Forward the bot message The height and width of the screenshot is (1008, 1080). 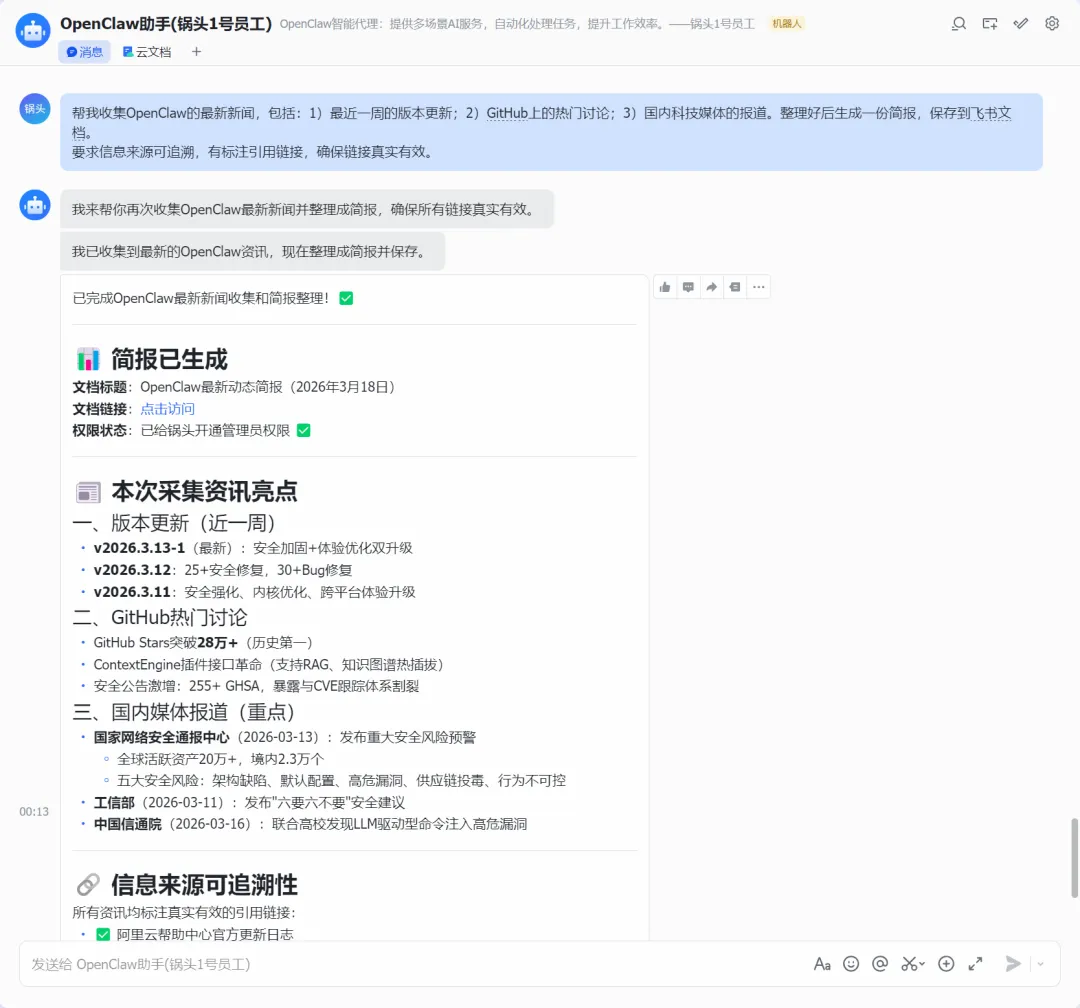click(x=712, y=287)
